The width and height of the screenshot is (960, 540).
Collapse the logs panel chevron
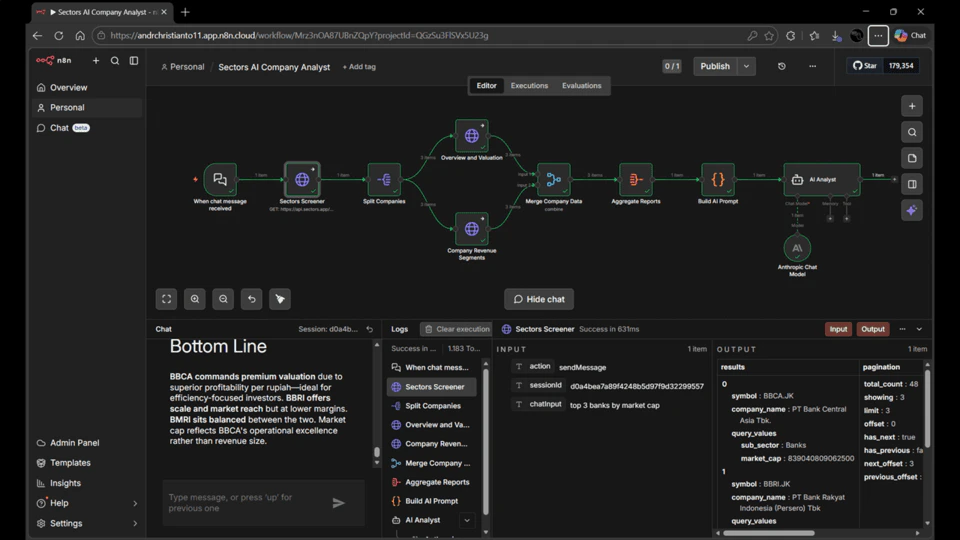click(x=919, y=329)
